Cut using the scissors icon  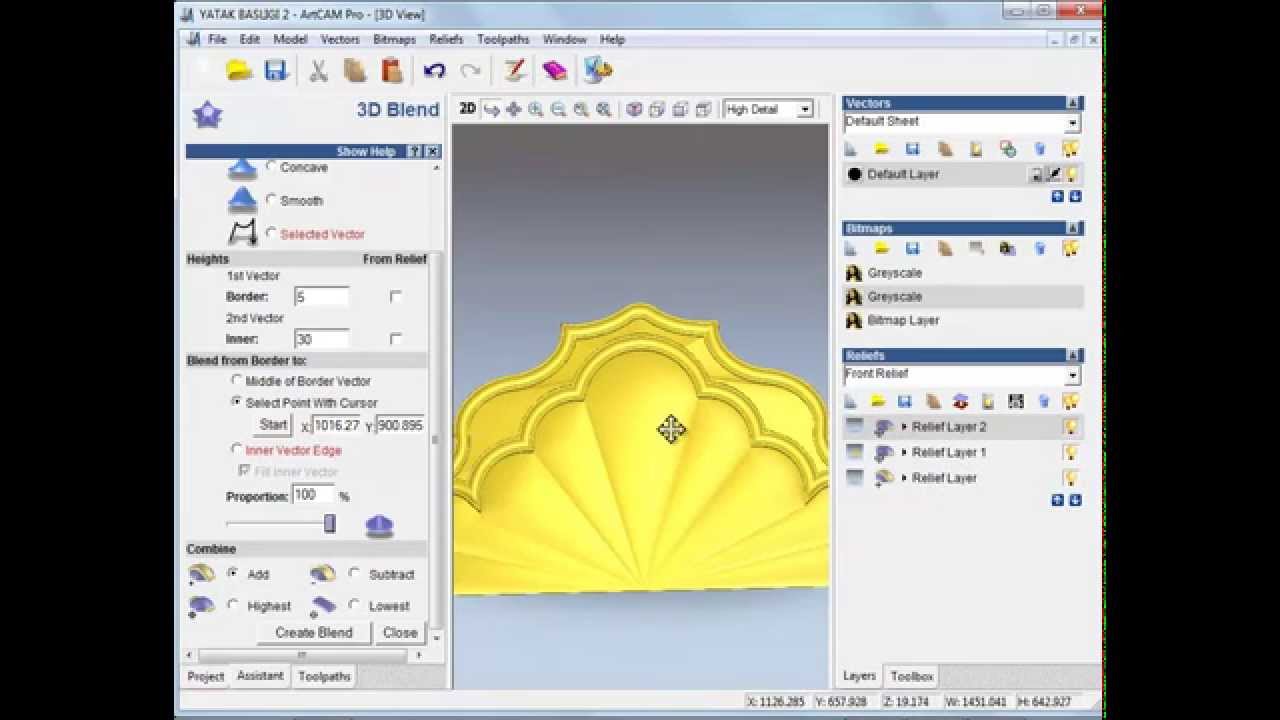click(x=318, y=70)
